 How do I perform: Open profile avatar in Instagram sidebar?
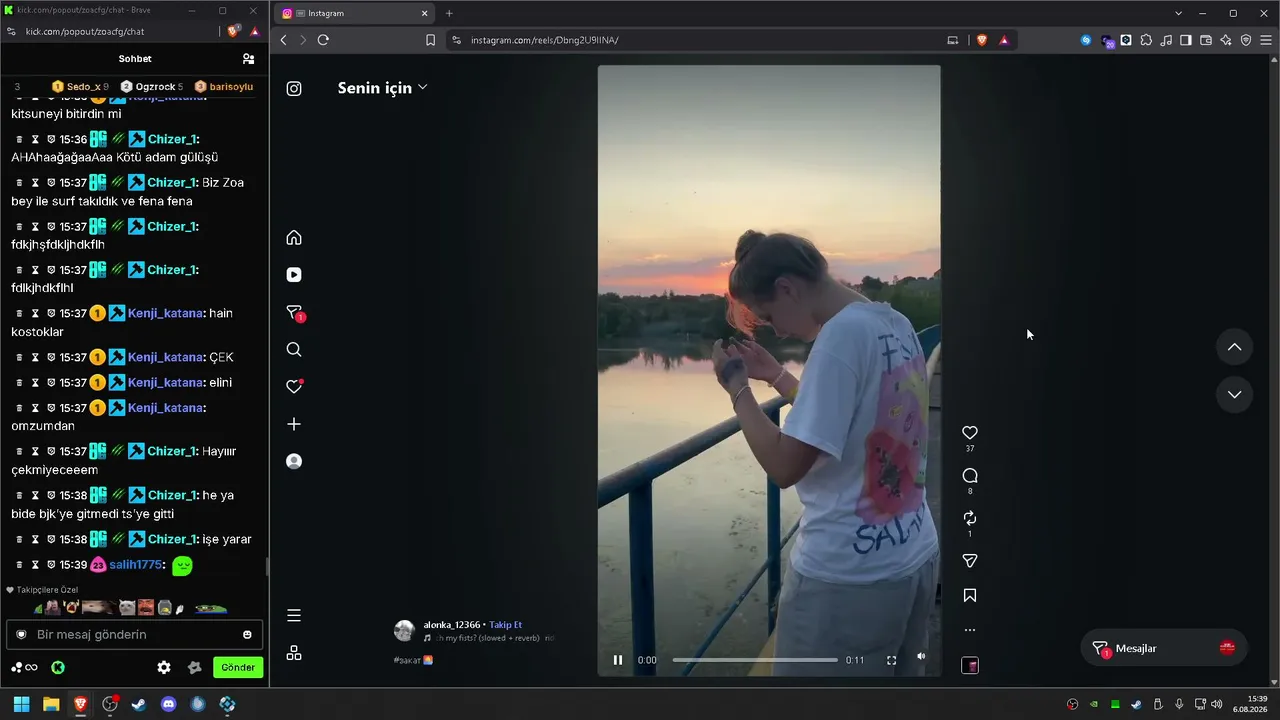click(294, 461)
